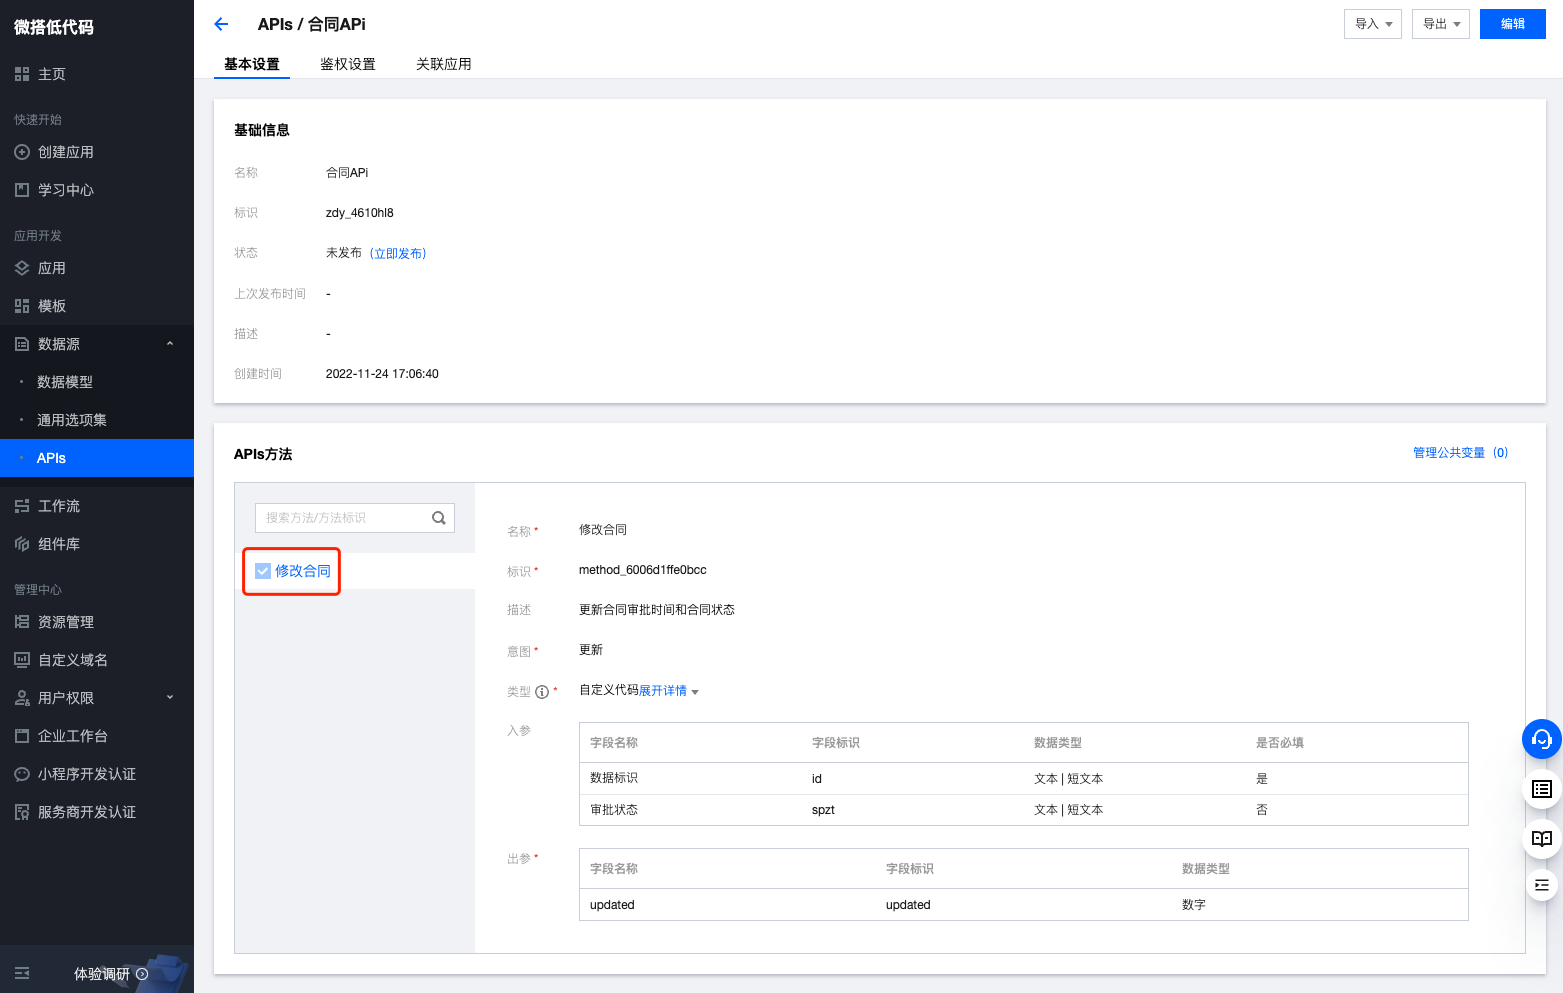This screenshot has height=993, width=1563.
Task: Click the 审批状态 row name cell
Action: point(614,810)
